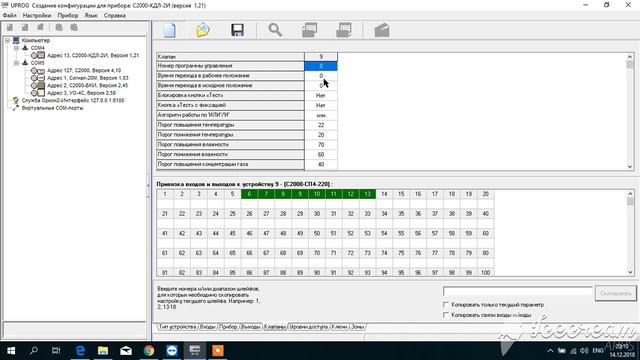Click second icon in left panel toolbar
Viewport: 640px width, 360px height.
25,27
